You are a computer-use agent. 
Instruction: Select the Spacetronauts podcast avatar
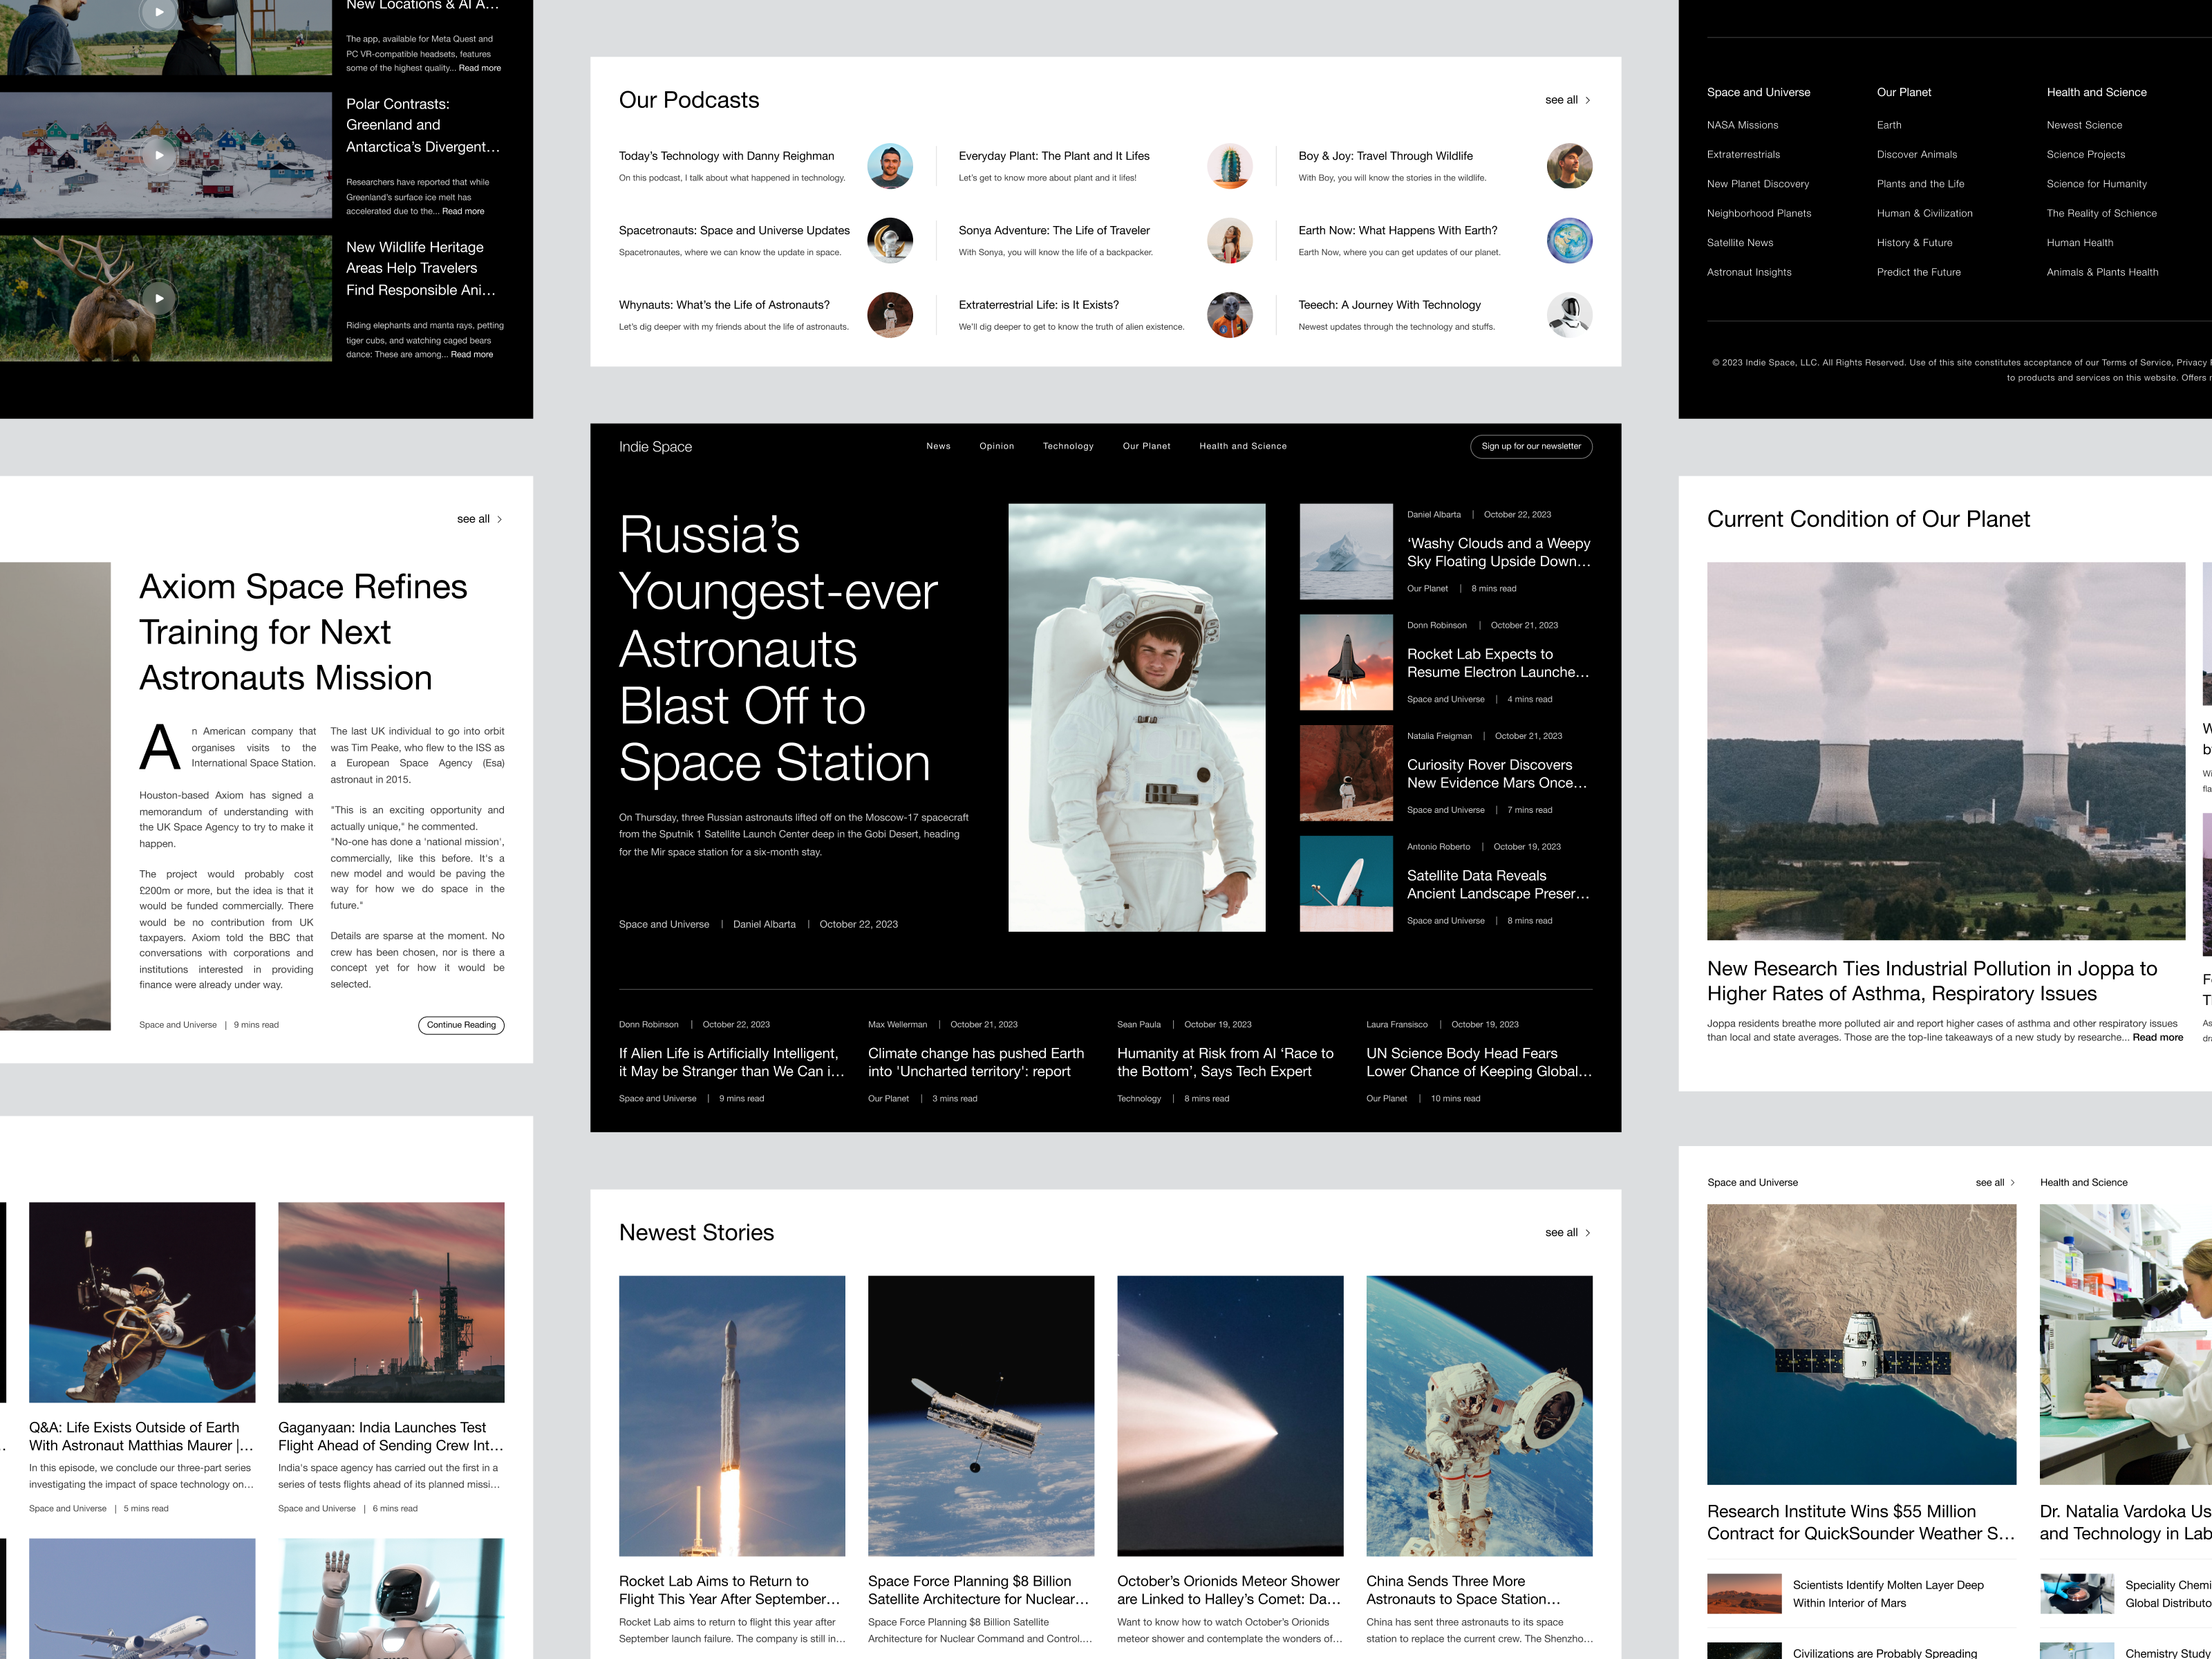890,240
